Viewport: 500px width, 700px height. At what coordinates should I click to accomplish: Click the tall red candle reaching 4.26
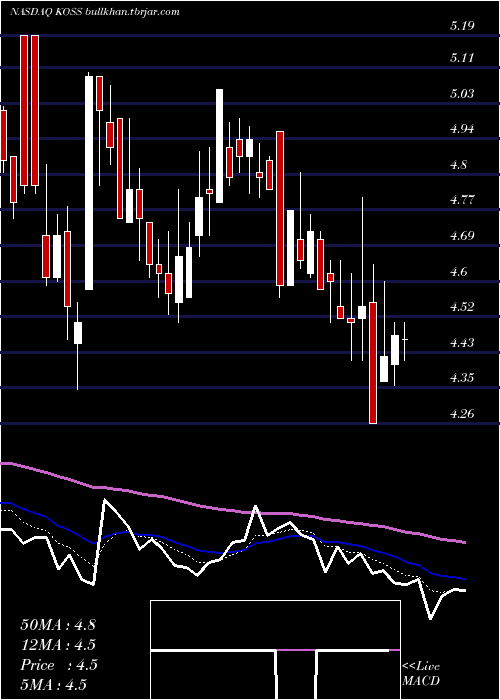(x=373, y=363)
